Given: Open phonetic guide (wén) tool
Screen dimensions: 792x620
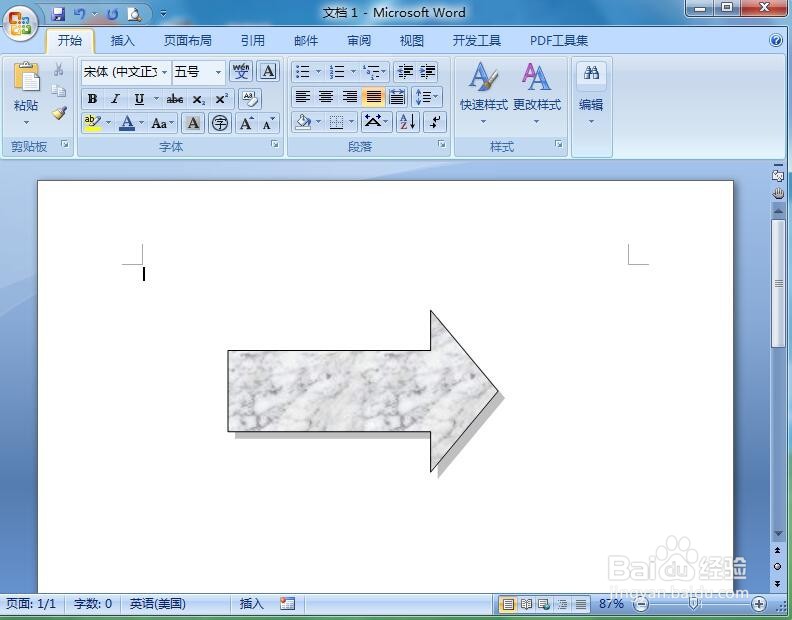Looking at the screenshot, I should coord(241,71).
